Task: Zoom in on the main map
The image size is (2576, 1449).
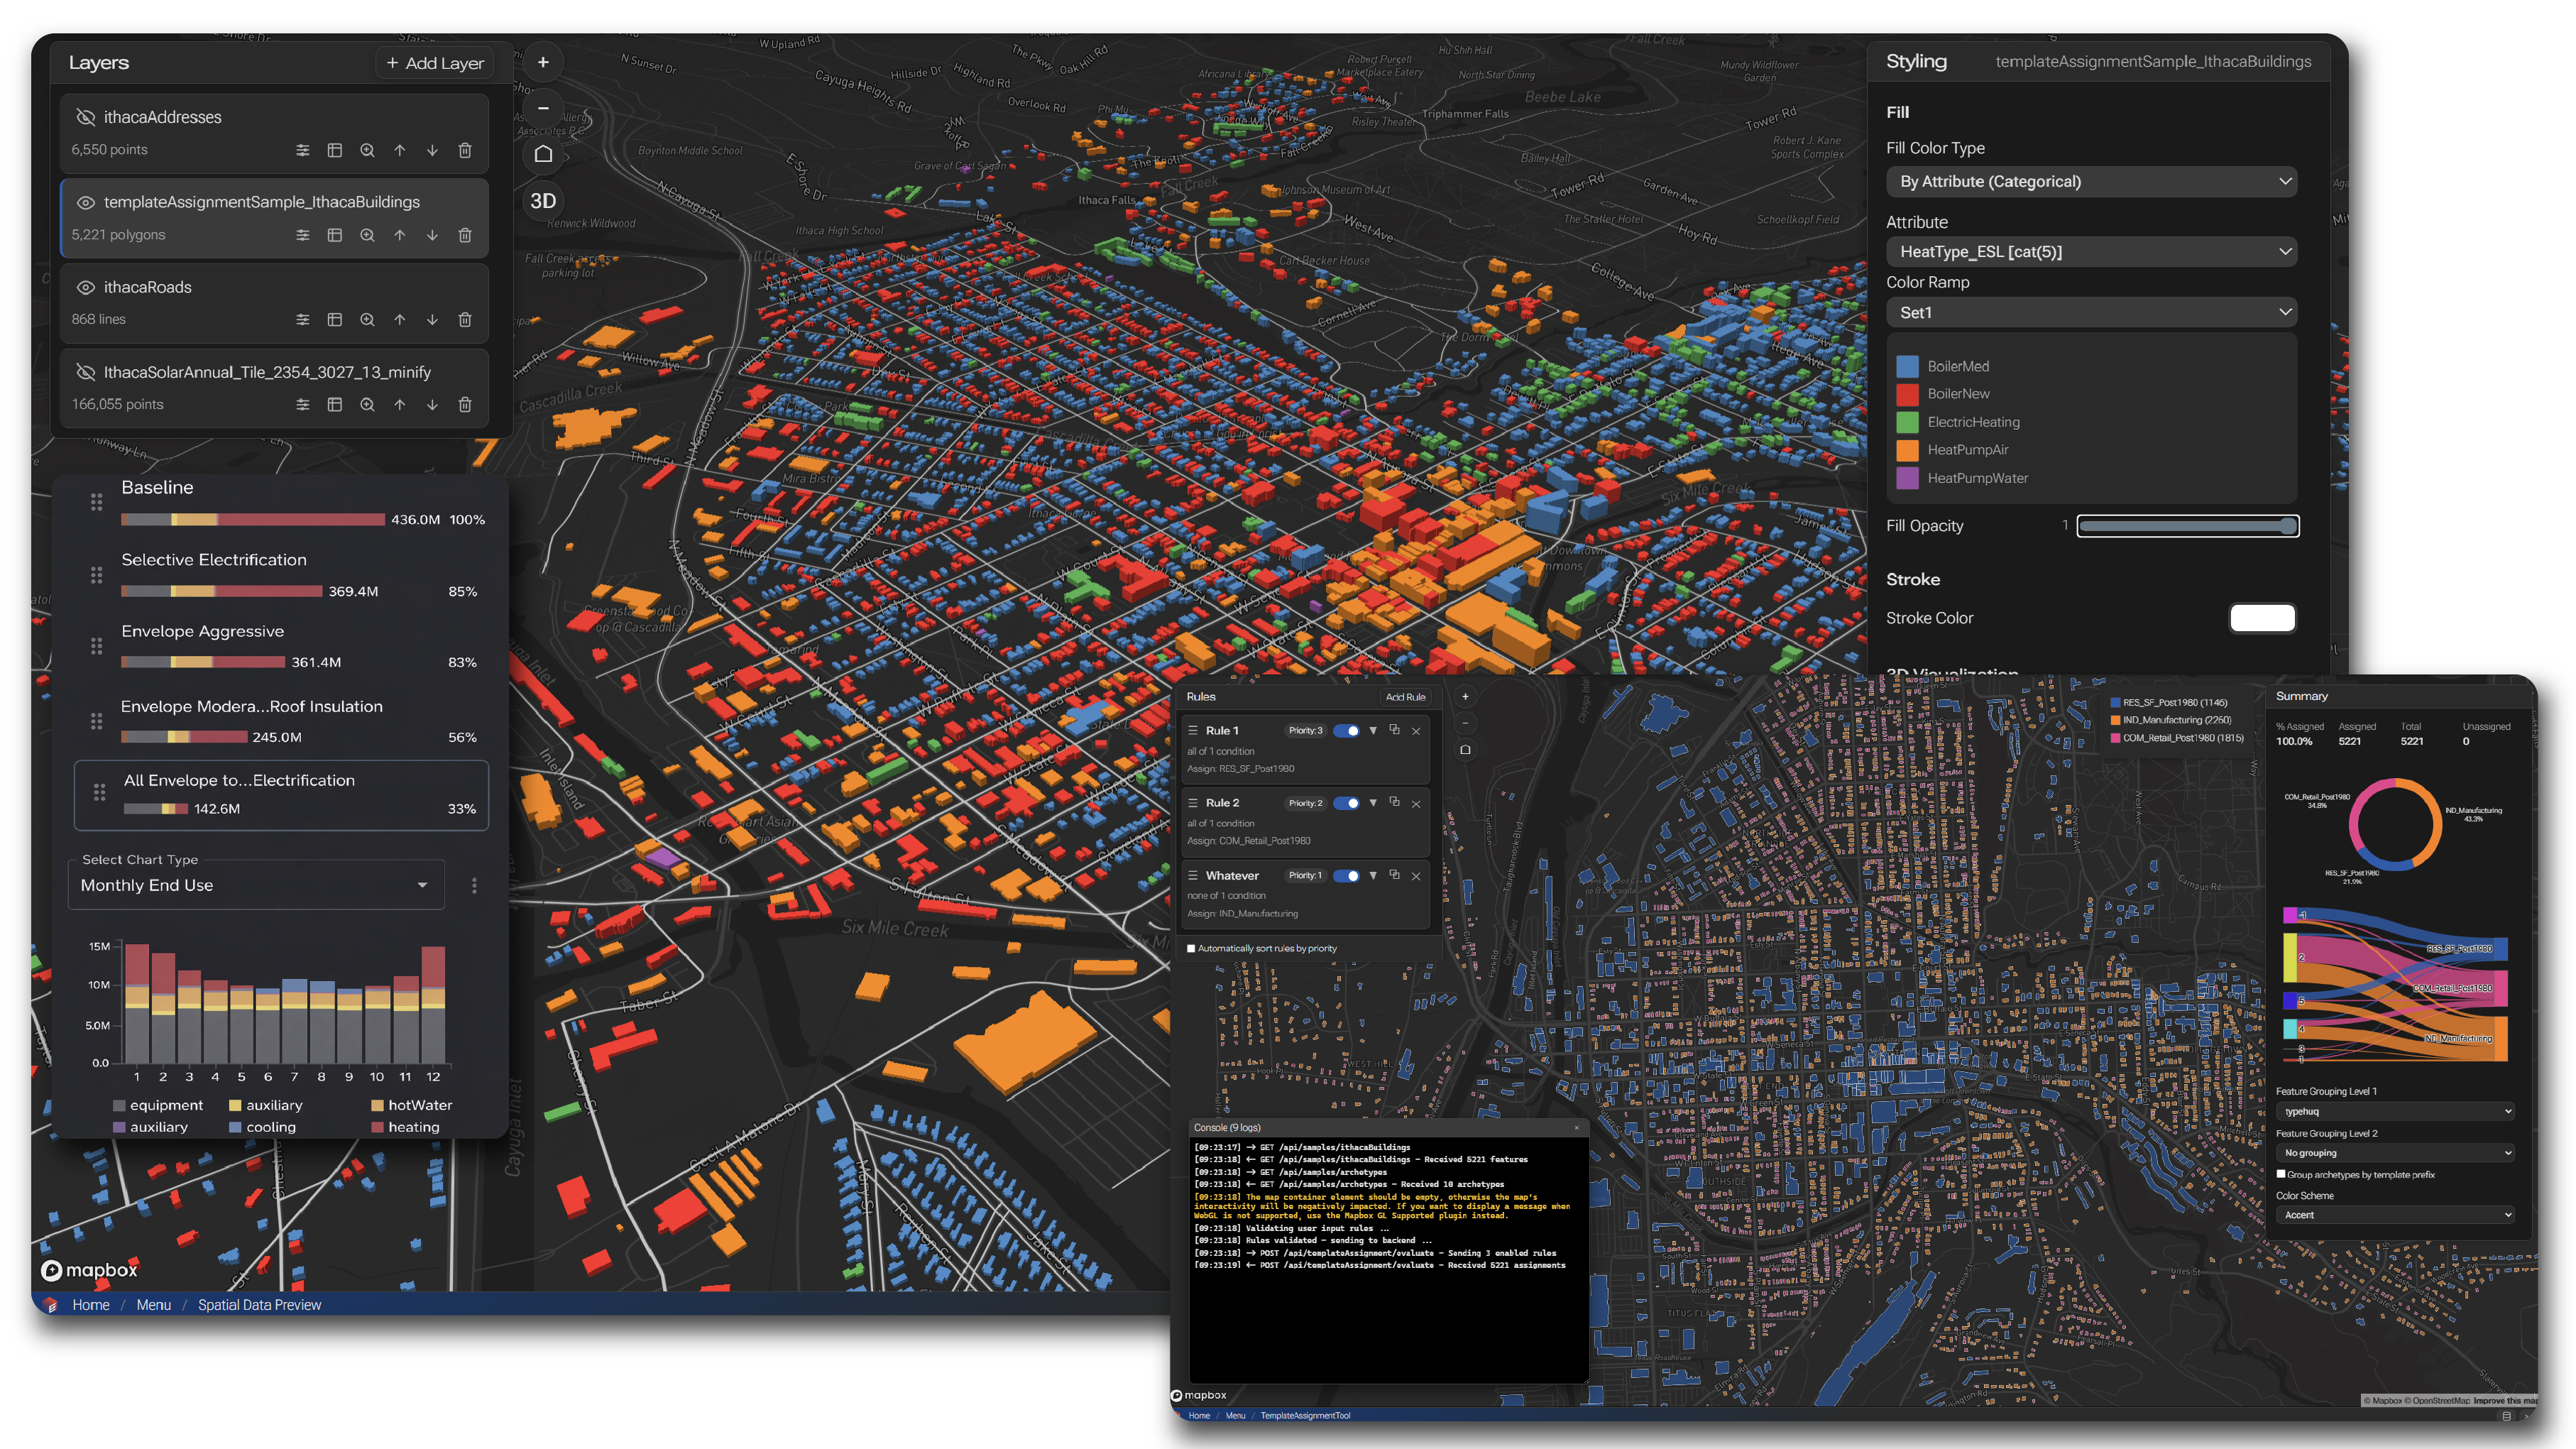Action: coord(543,62)
